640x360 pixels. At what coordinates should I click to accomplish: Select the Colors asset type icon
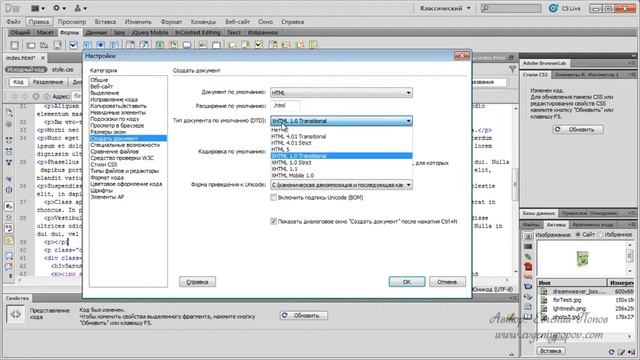tap(528, 247)
